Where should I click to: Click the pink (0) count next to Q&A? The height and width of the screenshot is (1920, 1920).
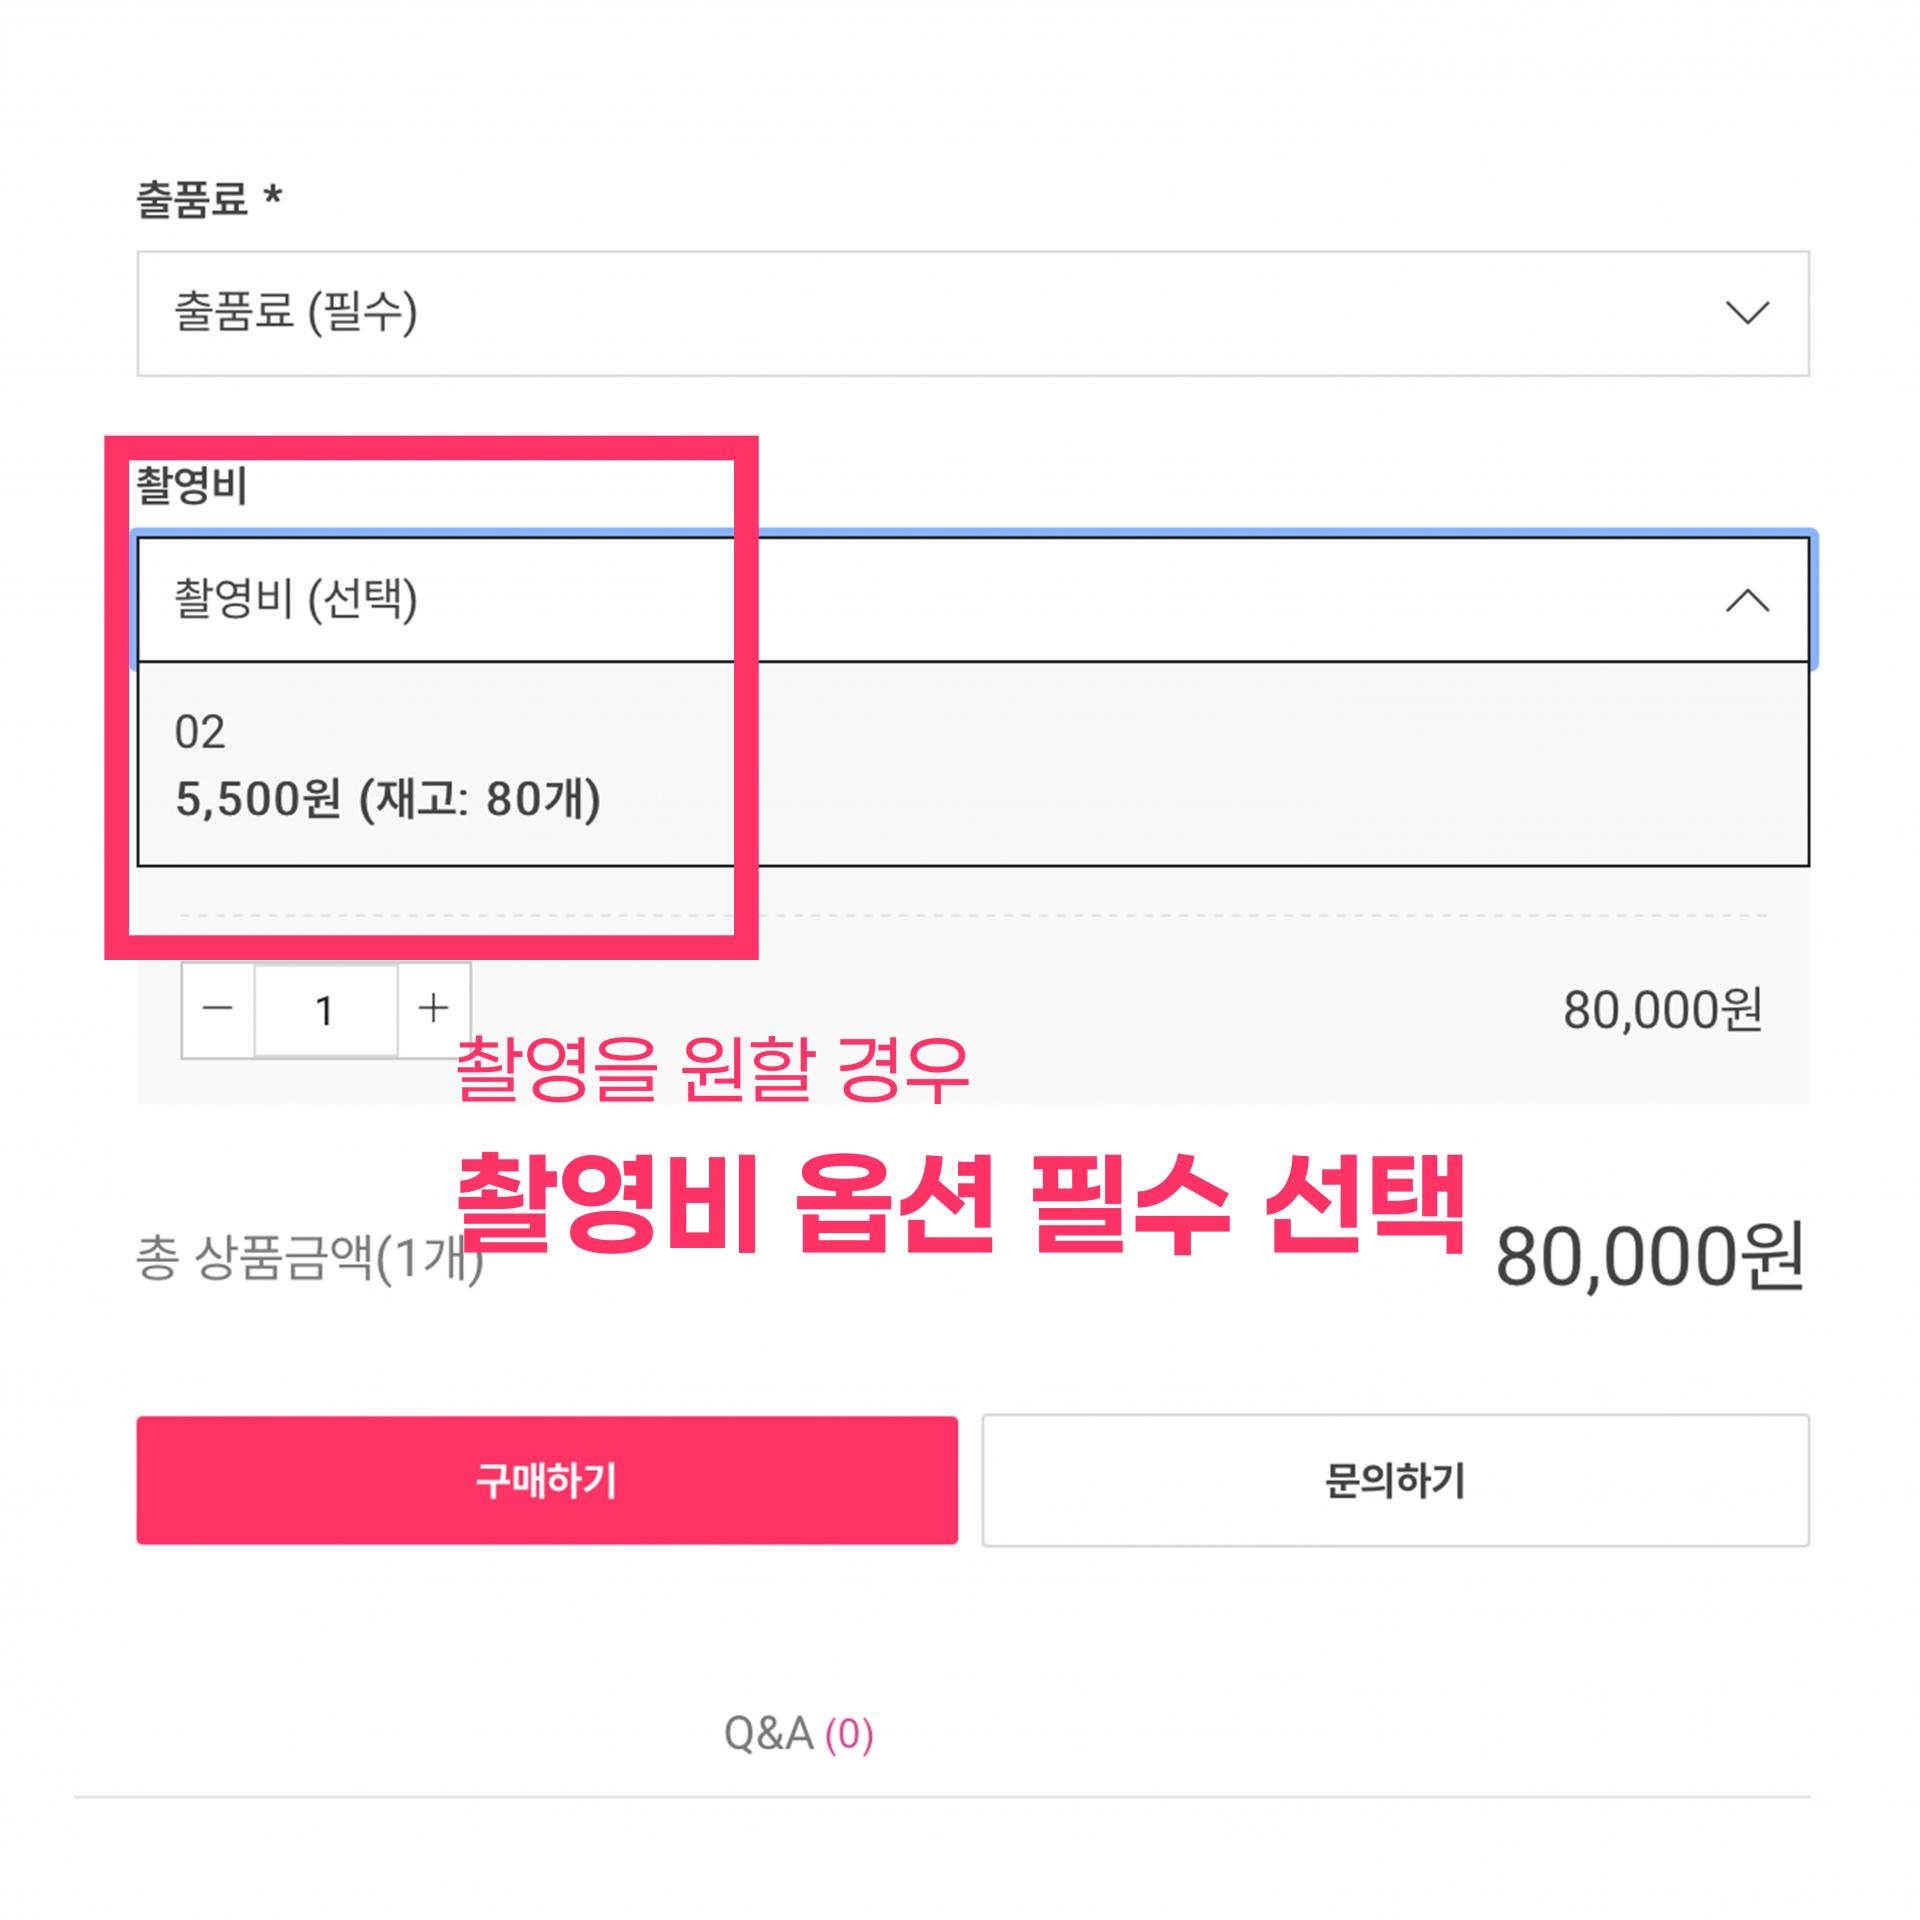coord(849,1733)
